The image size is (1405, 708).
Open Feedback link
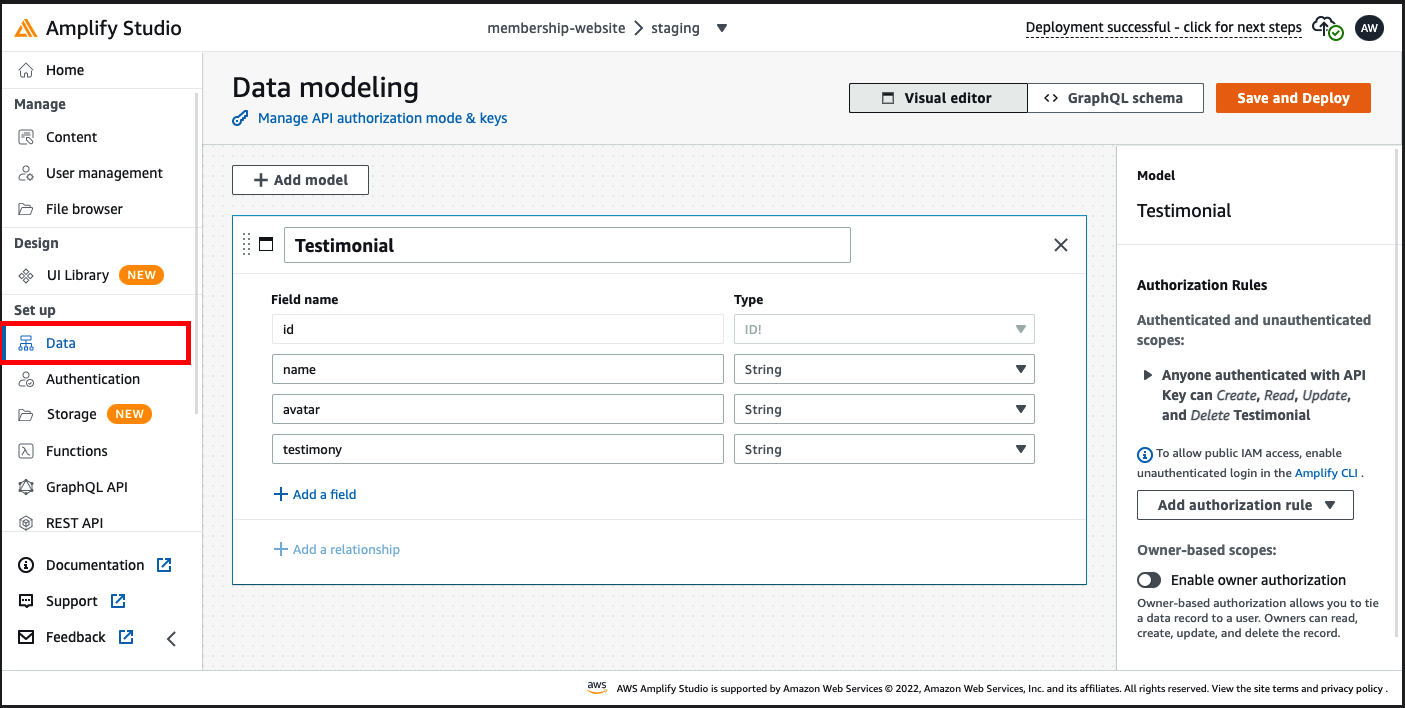coord(76,637)
